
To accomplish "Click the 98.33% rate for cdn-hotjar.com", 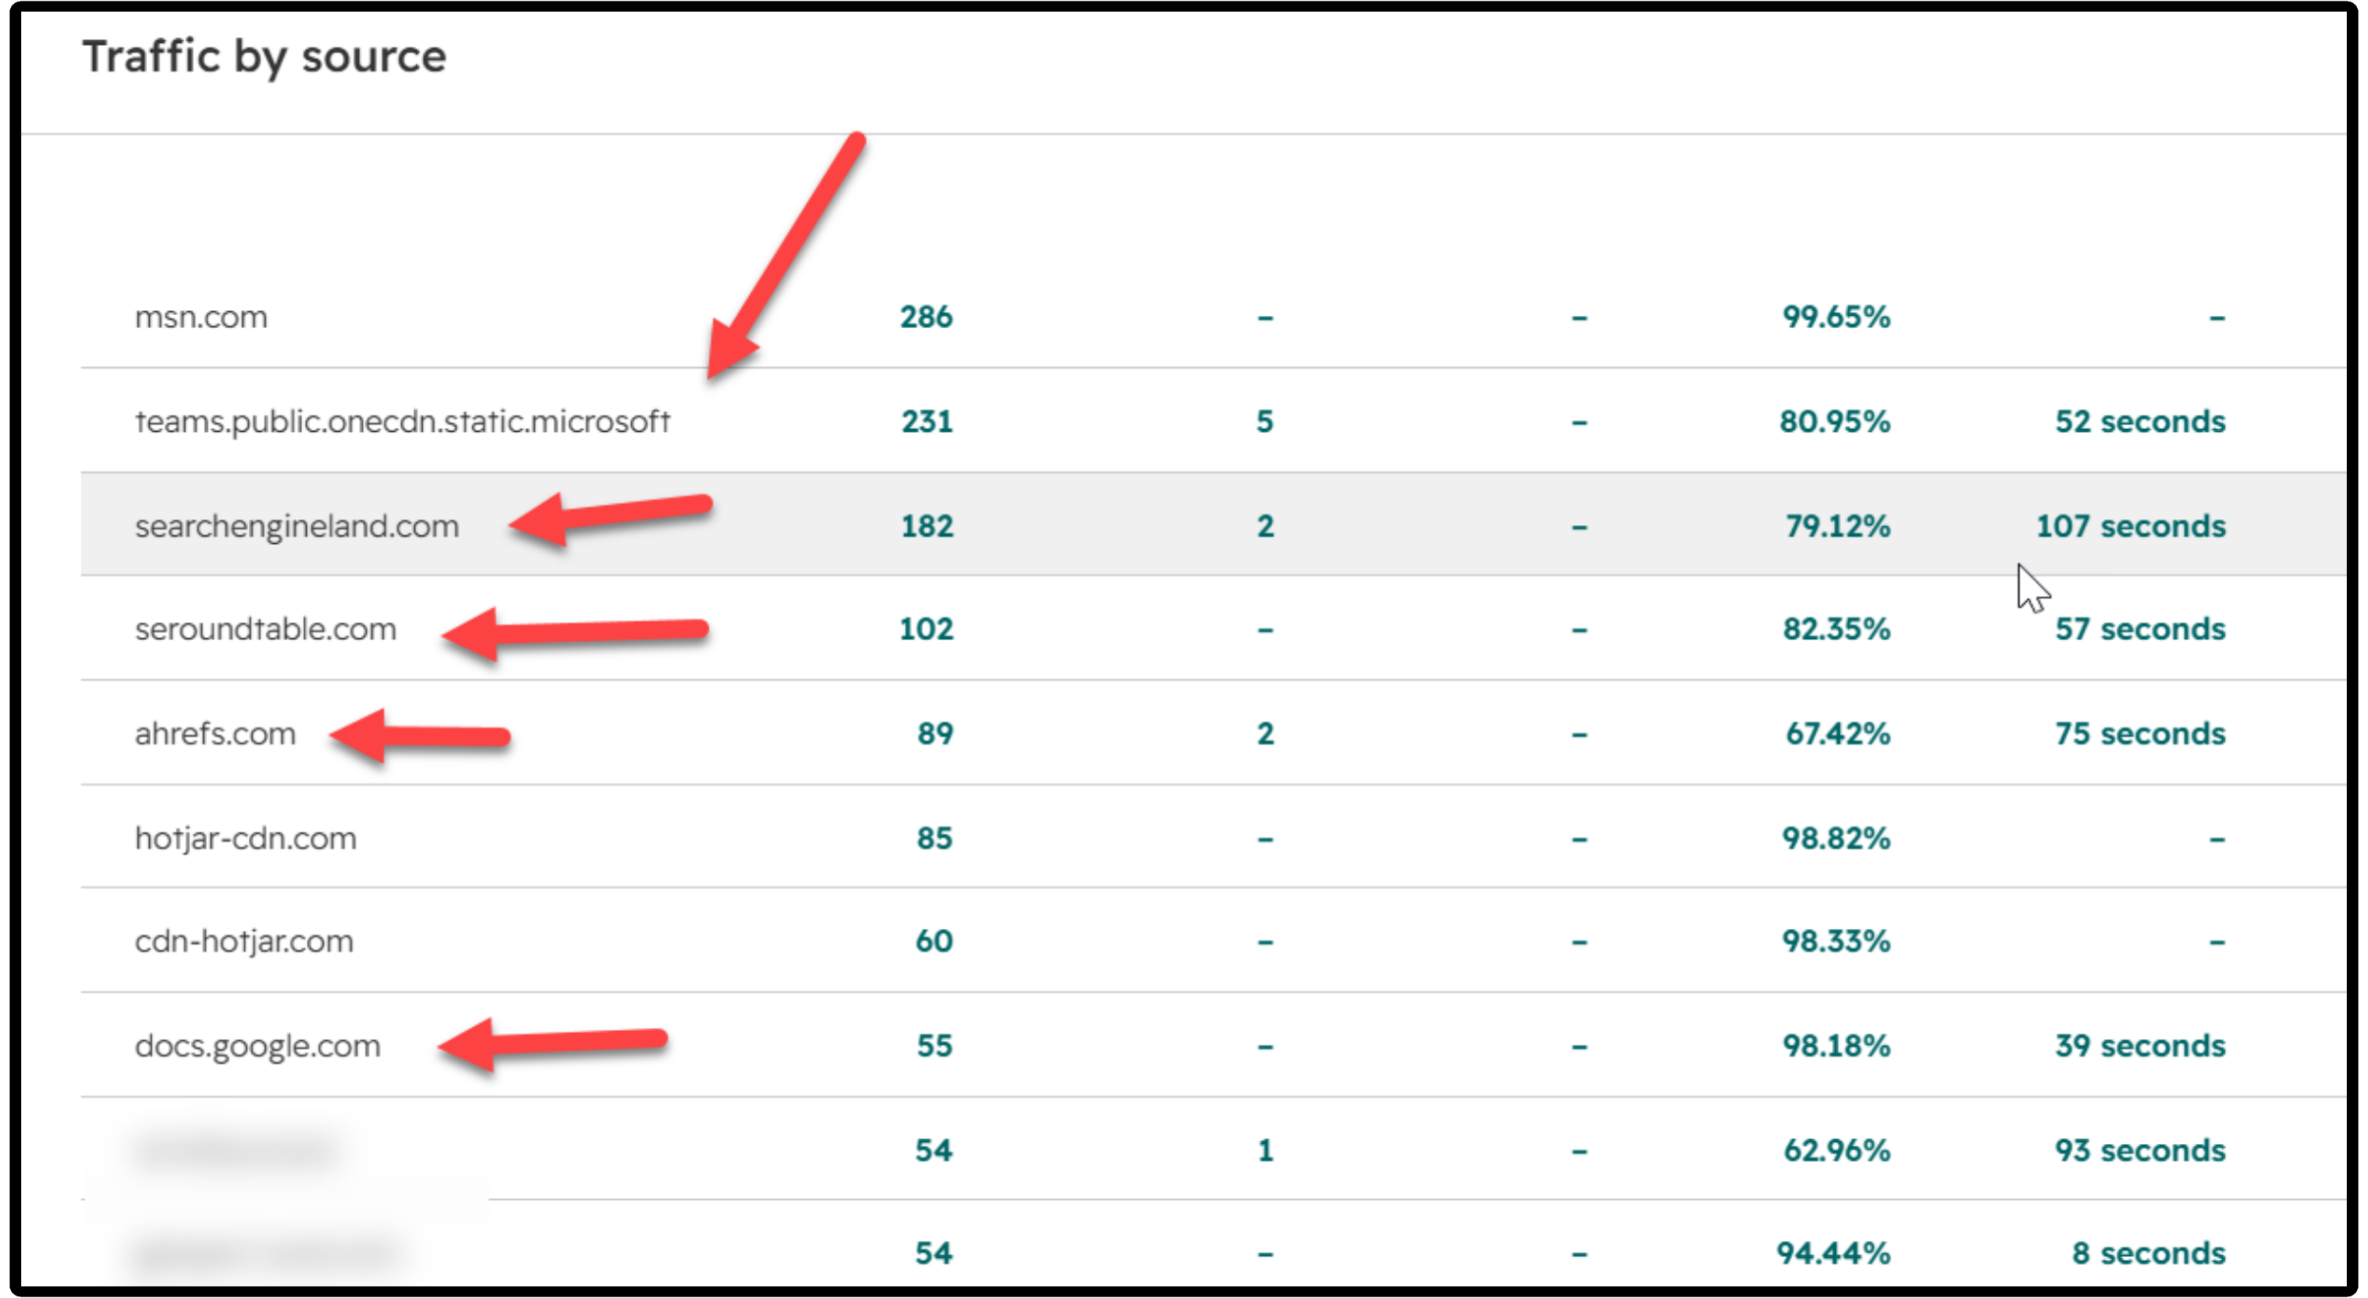I will [1836, 941].
